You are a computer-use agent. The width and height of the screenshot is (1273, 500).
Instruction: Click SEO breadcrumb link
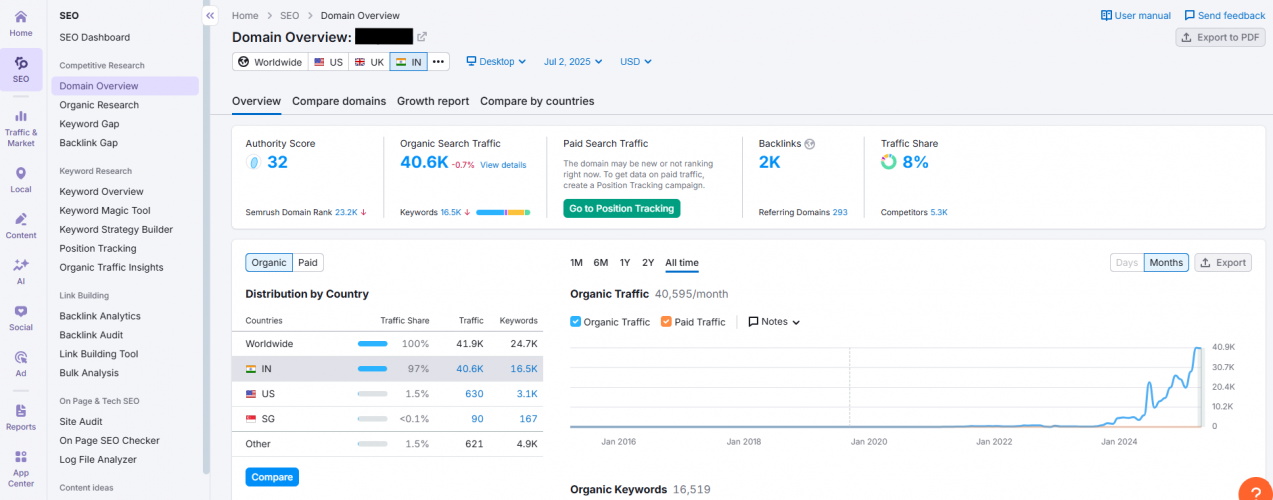pos(289,16)
